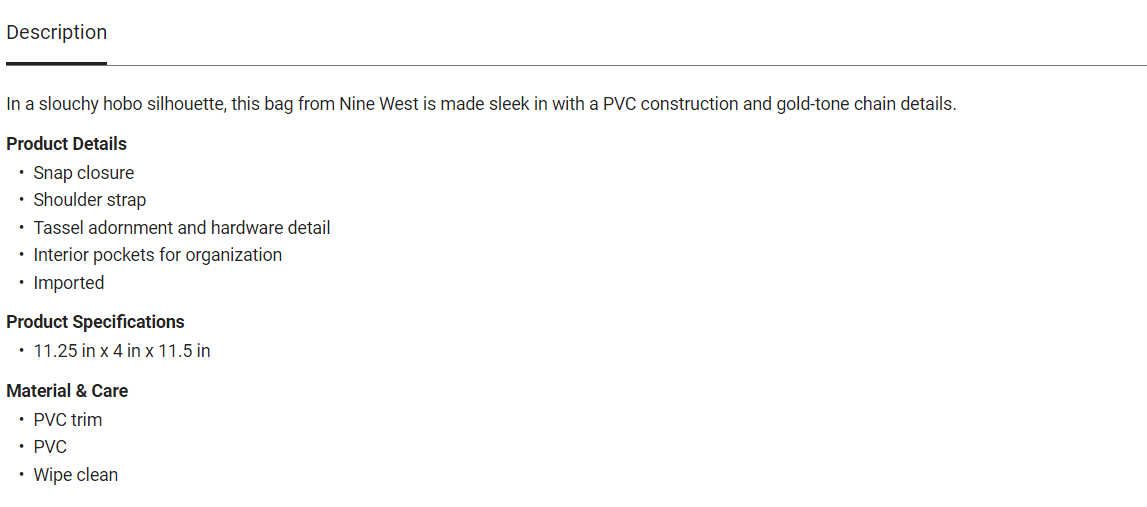The width and height of the screenshot is (1147, 507).
Task: Click the dimensions "11.25 in x 4 in x 11.5 in"
Action: (x=121, y=351)
